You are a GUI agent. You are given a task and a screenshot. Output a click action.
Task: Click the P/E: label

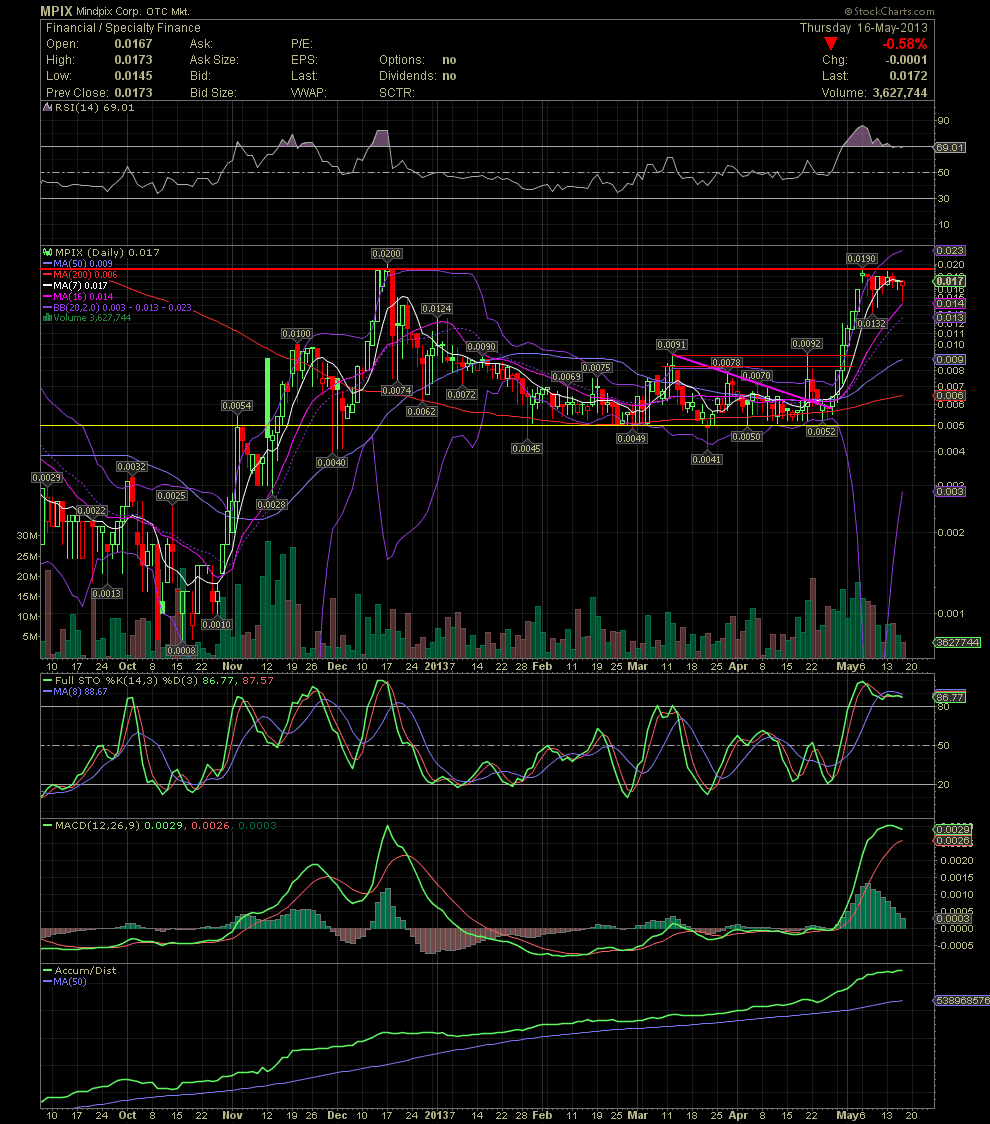302,44
